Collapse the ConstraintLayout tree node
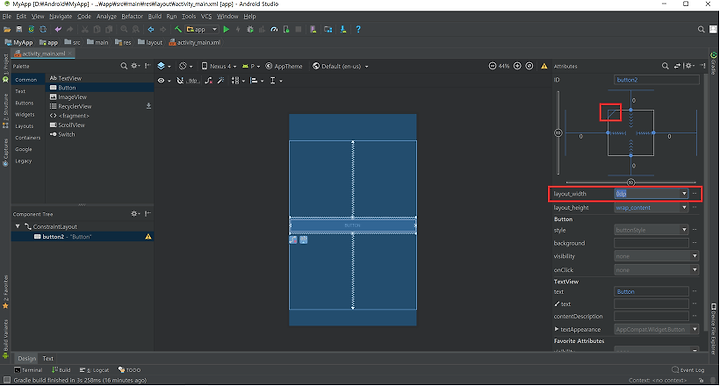The width and height of the screenshot is (720, 386). [x=18, y=226]
